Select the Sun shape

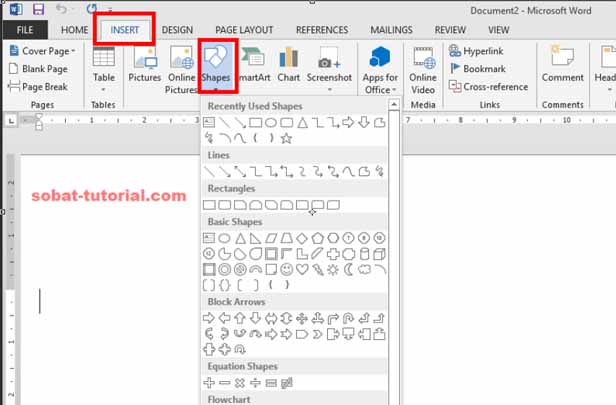click(333, 269)
